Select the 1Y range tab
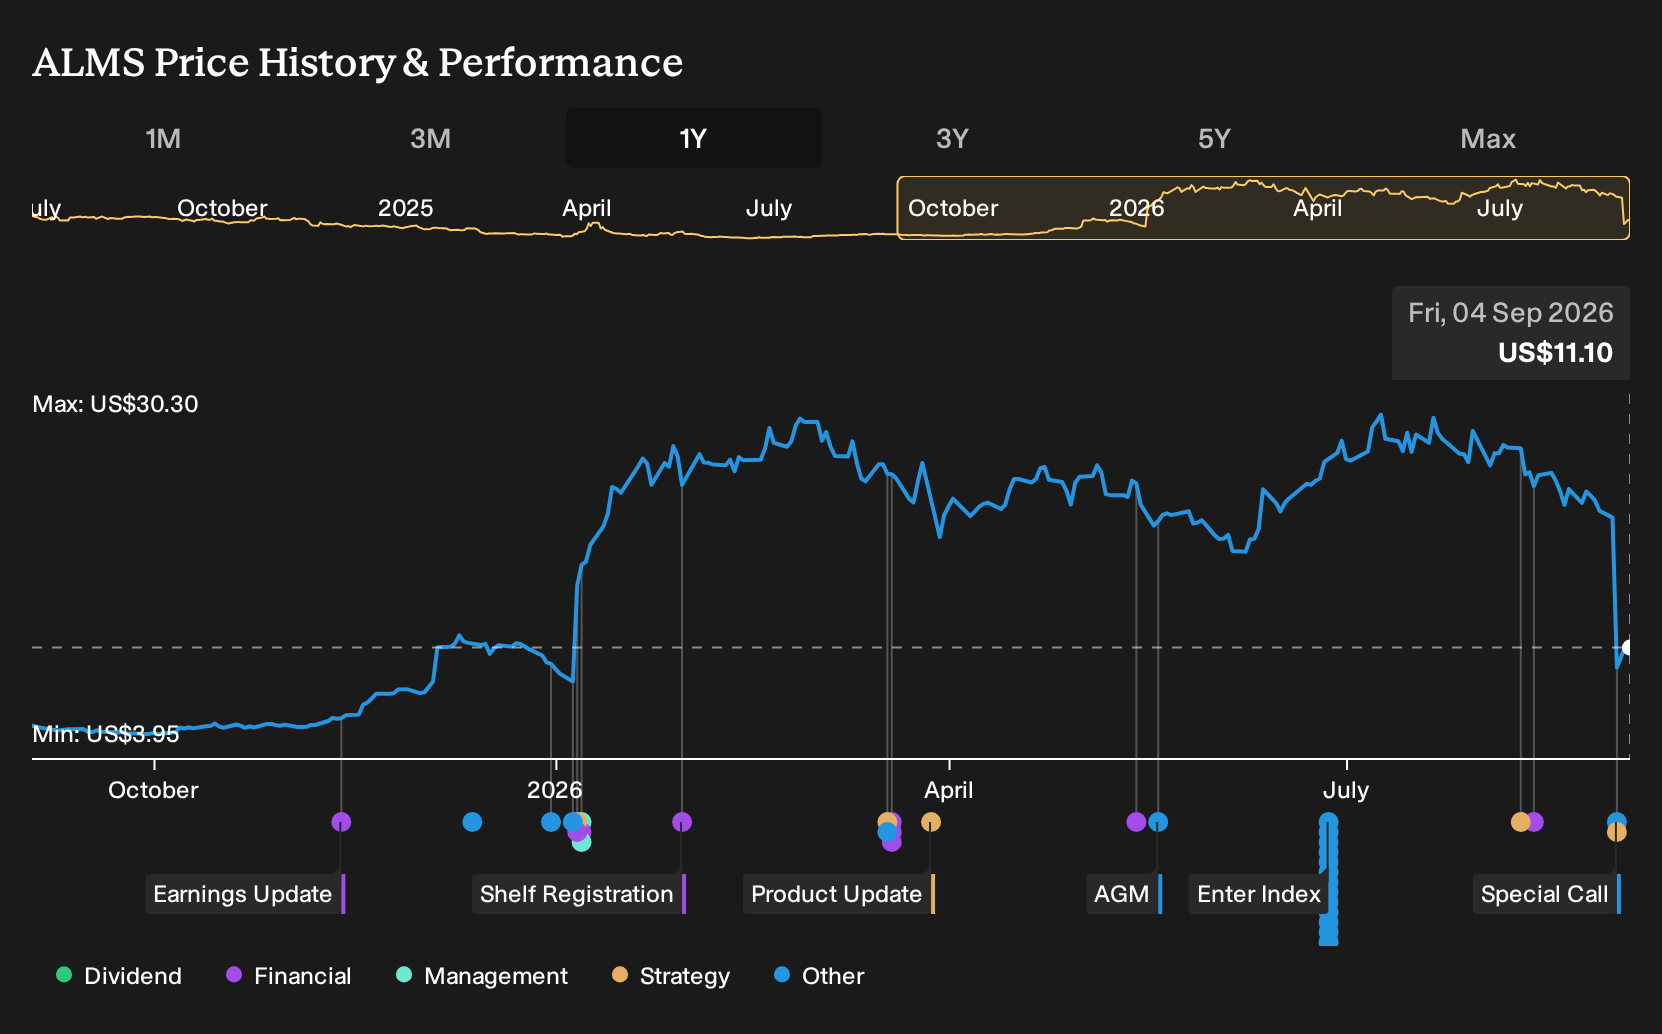1662x1034 pixels. 693,138
